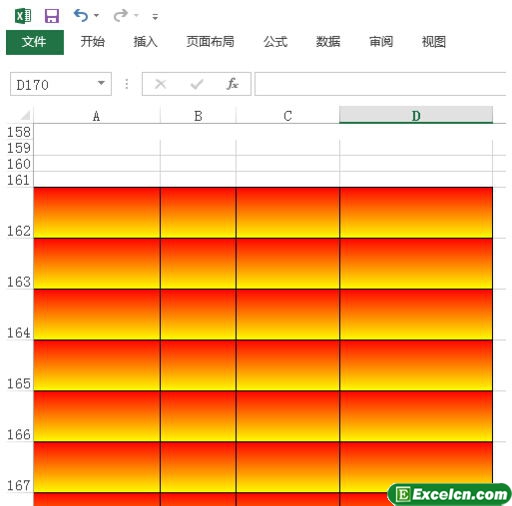
Task: Select row 160 header
Action: (x=19, y=164)
